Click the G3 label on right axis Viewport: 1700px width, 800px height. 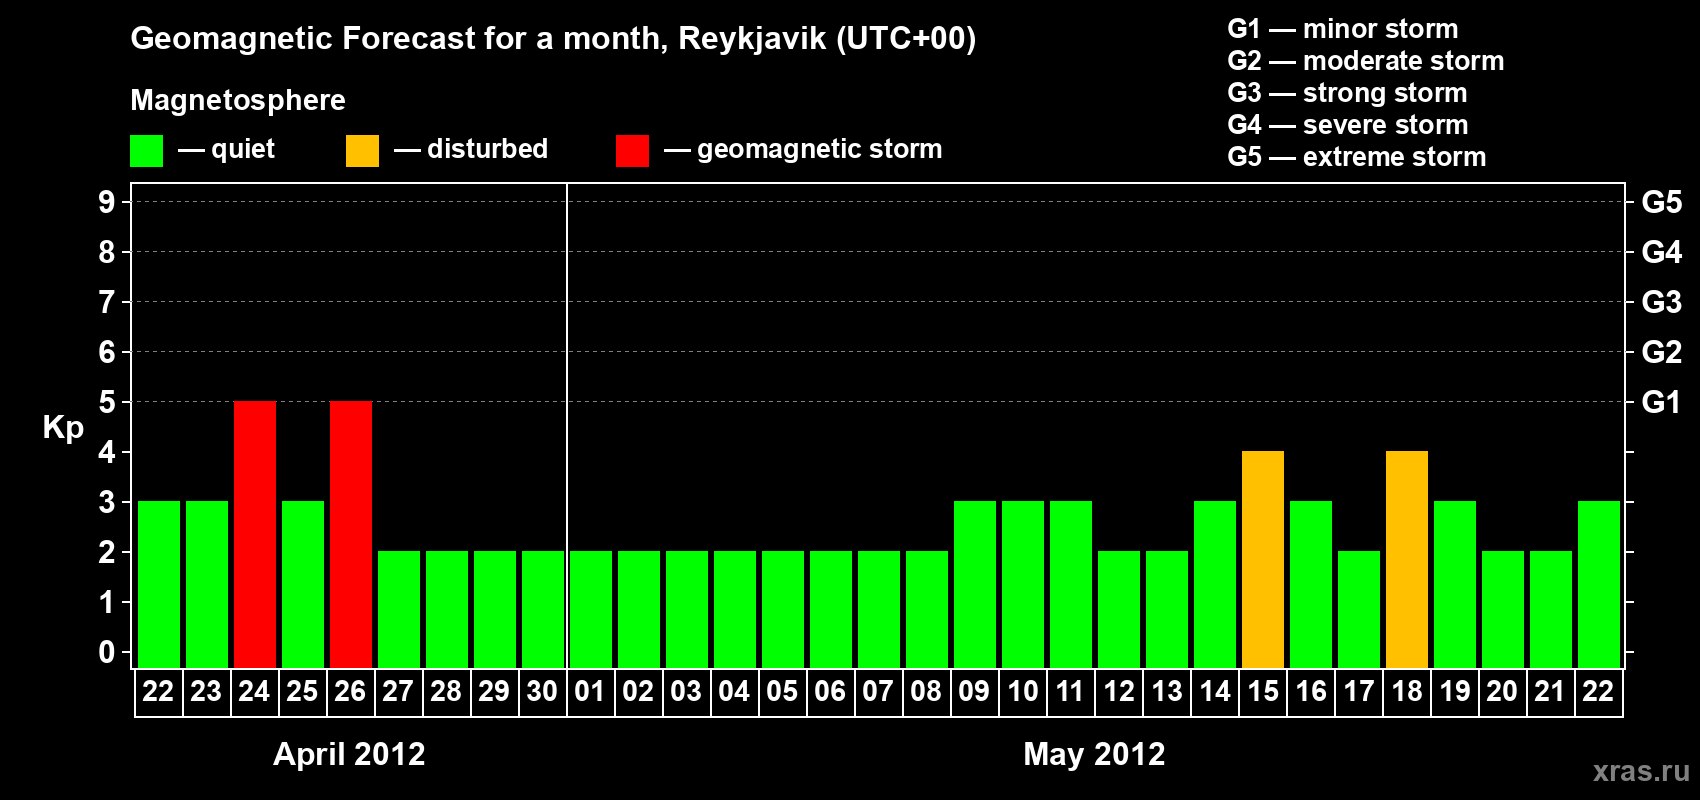(1661, 302)
